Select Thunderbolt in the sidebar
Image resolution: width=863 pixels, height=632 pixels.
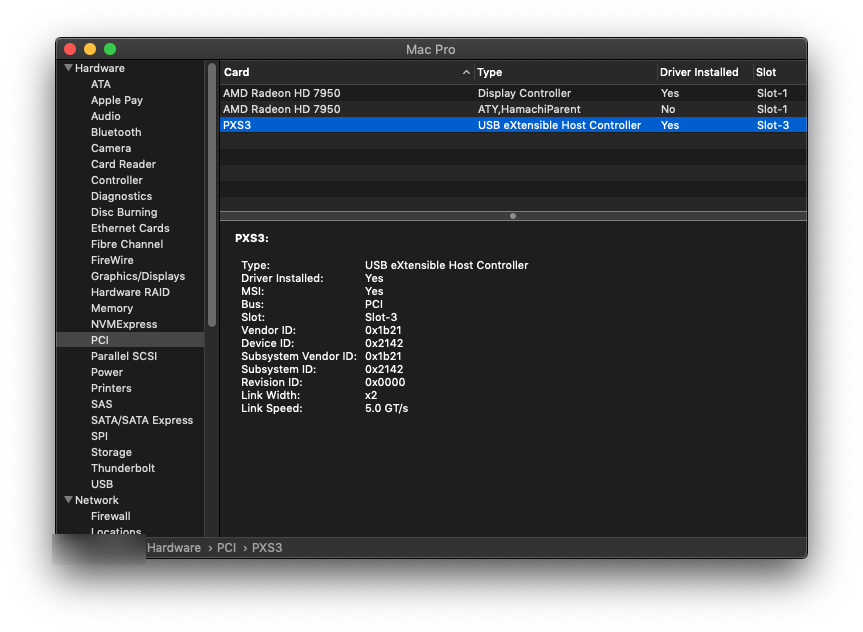(123, 467)
